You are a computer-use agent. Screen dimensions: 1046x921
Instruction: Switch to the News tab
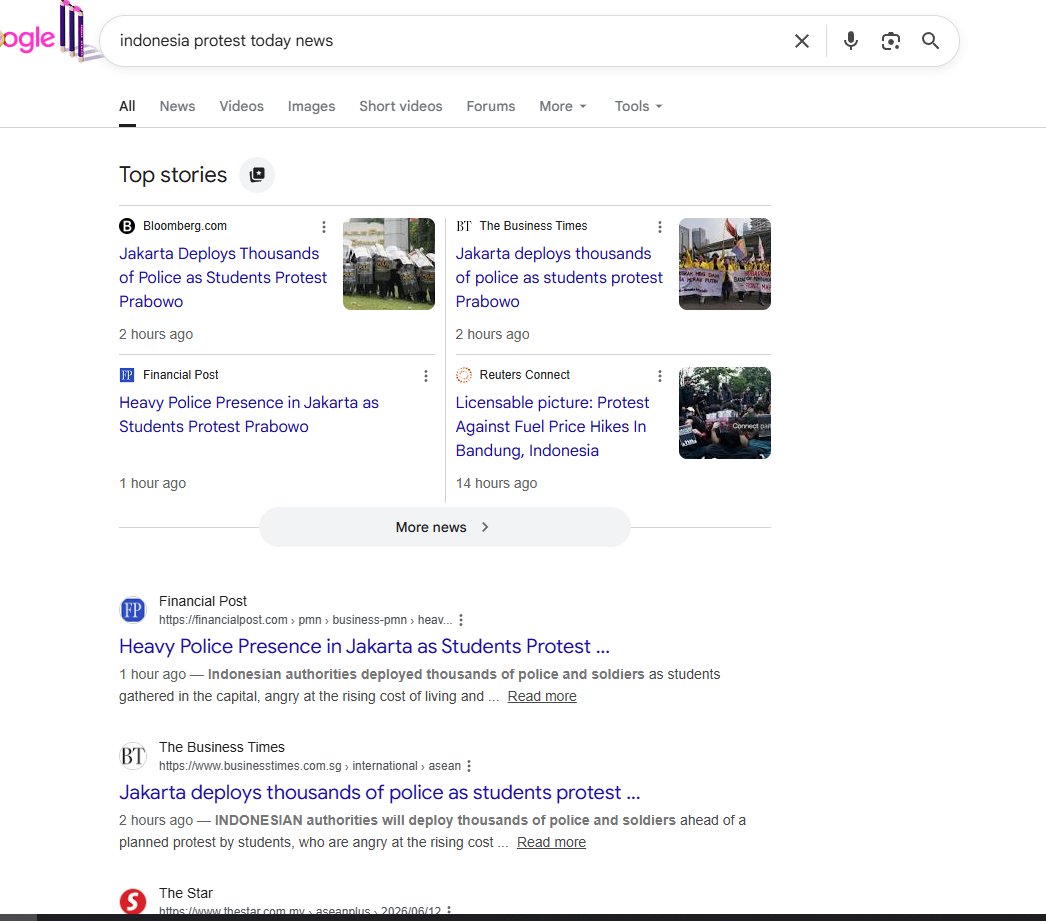(177, 106)
